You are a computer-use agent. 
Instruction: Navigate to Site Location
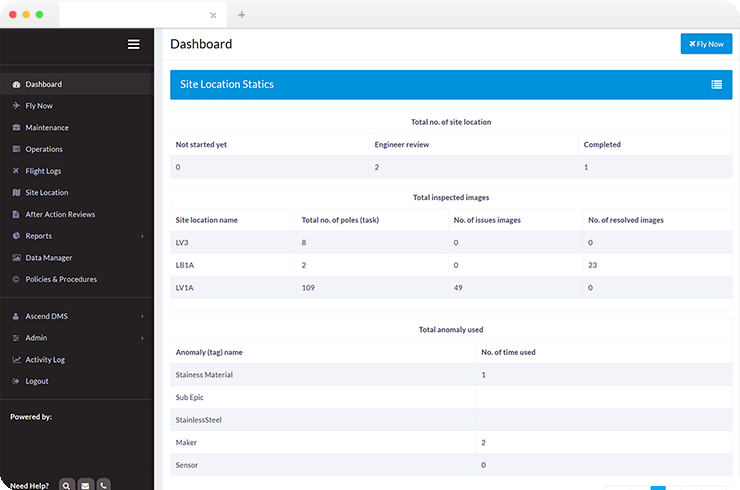pyautogui.click(x=77, y=193)
